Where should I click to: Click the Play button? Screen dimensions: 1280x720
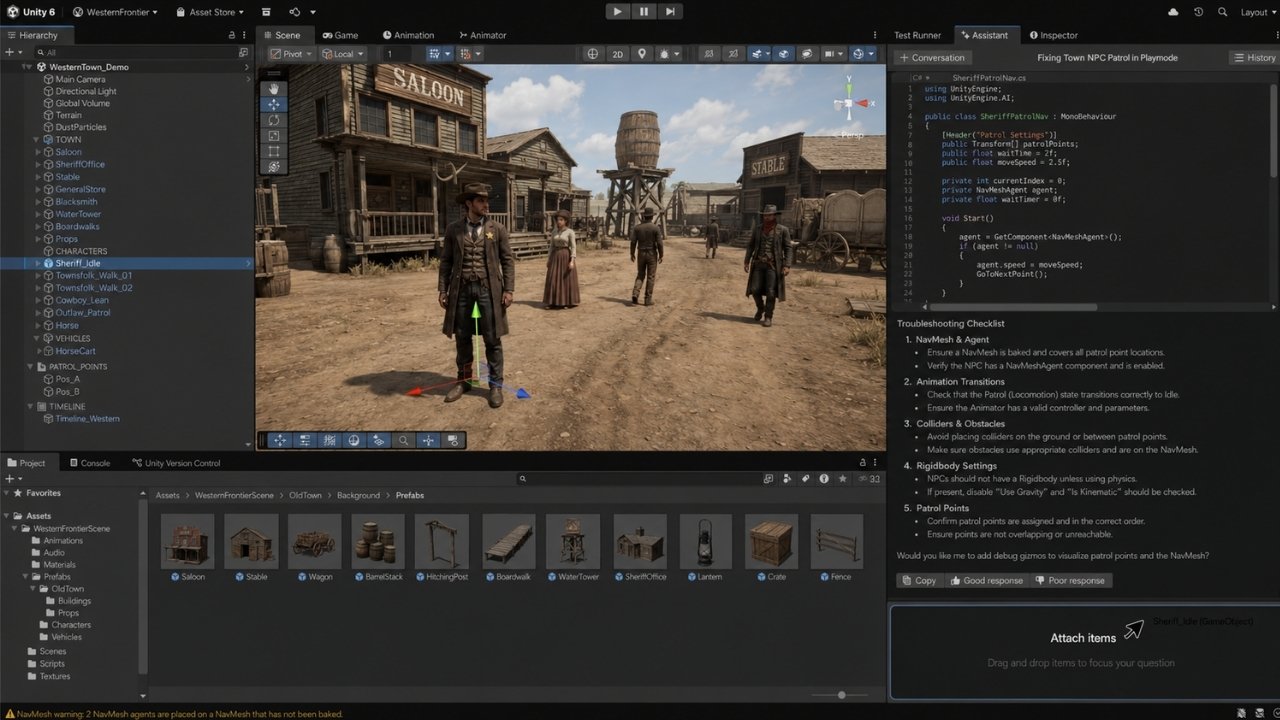tap(617, 12)
